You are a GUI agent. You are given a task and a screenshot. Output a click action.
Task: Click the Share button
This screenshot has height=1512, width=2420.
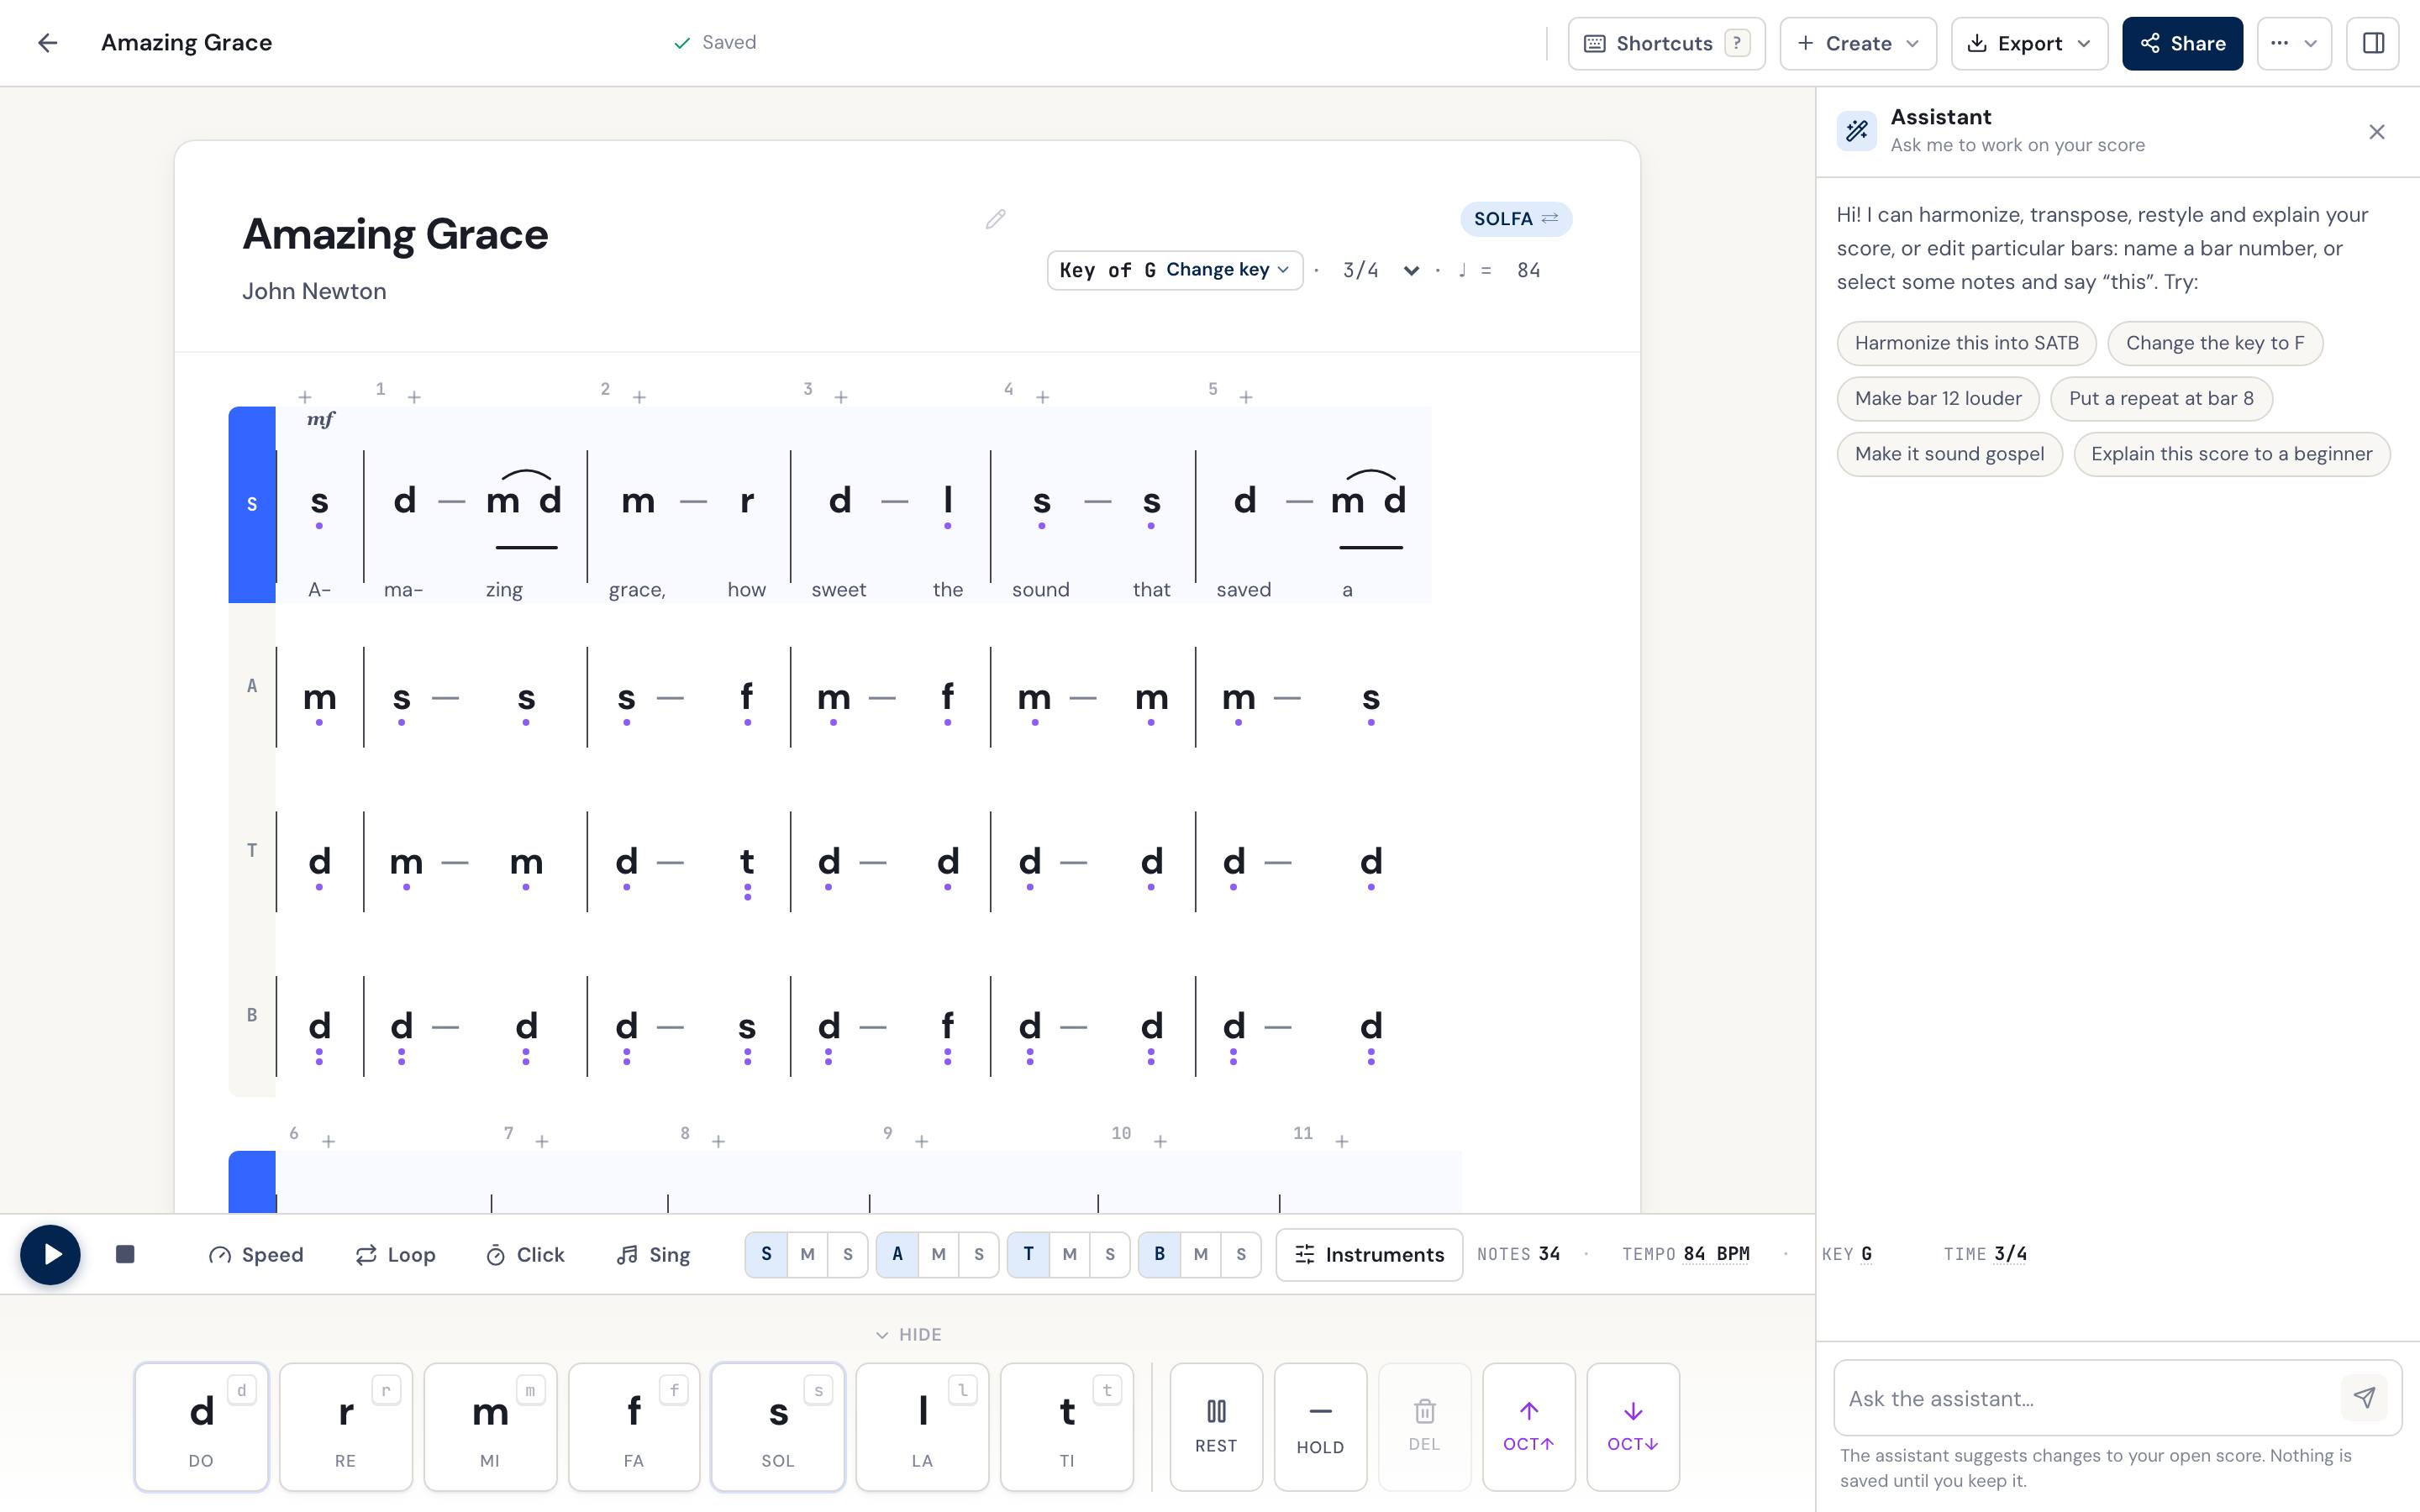coord(2182,43)
